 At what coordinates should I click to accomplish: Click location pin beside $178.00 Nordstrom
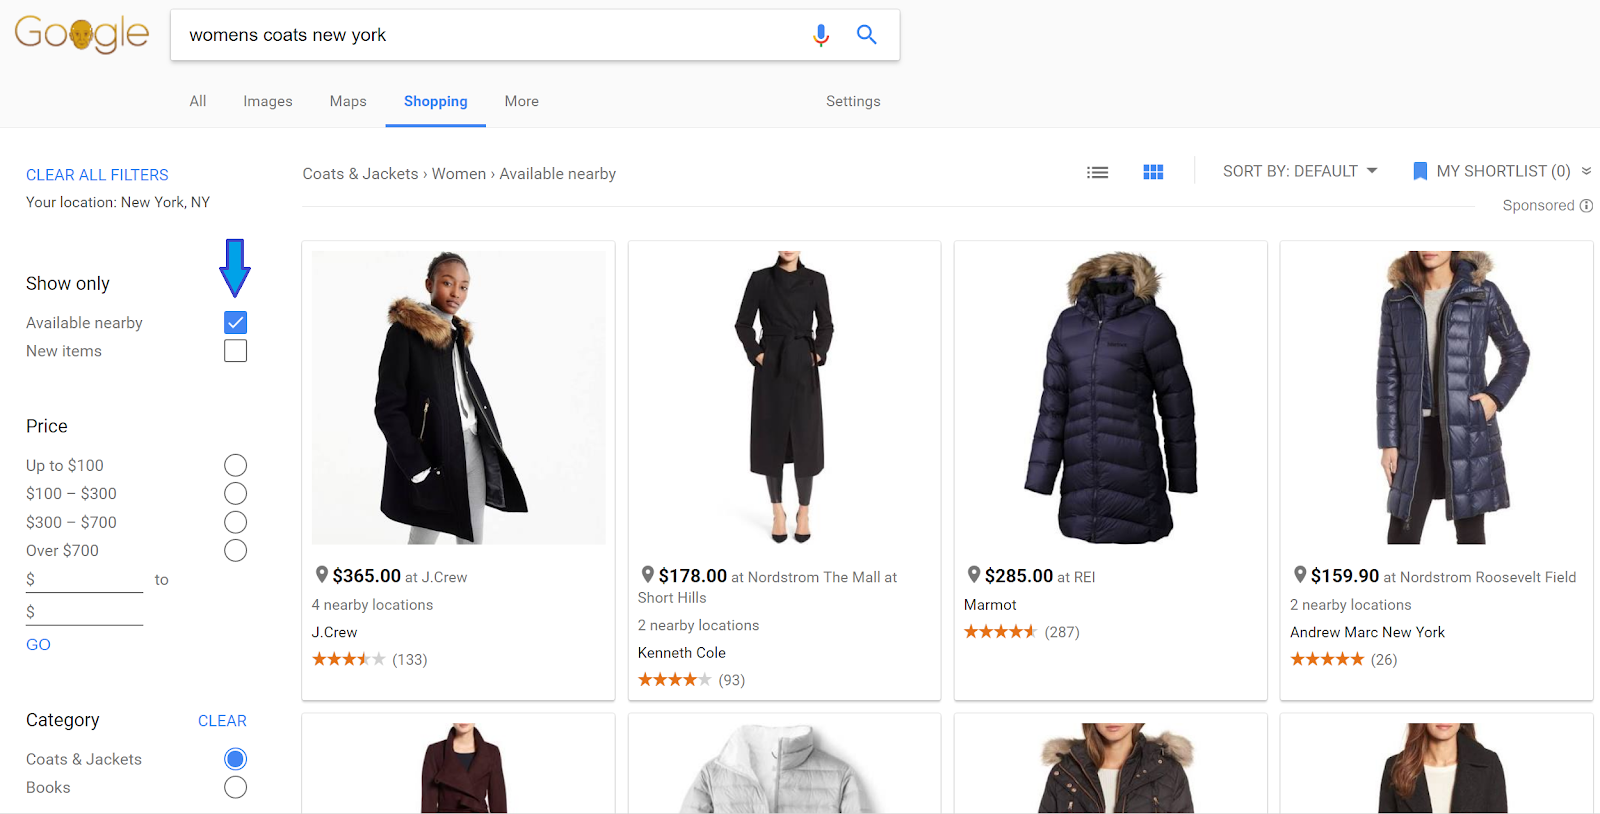click(648, 574)
